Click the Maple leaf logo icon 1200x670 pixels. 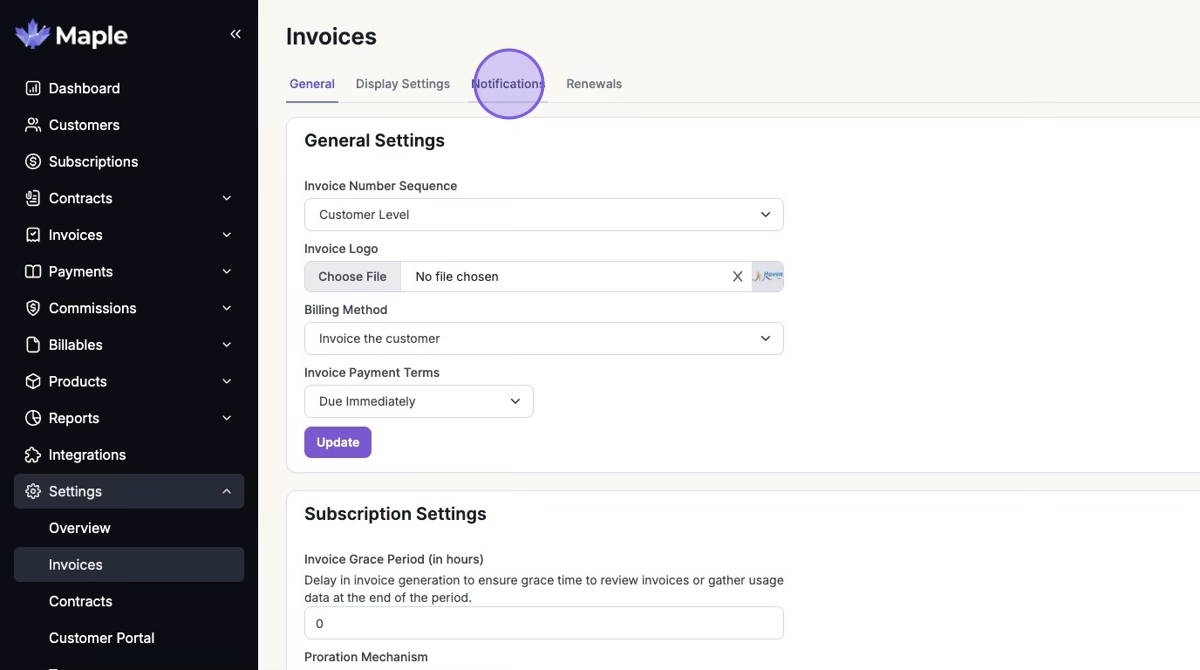(32, 35)
